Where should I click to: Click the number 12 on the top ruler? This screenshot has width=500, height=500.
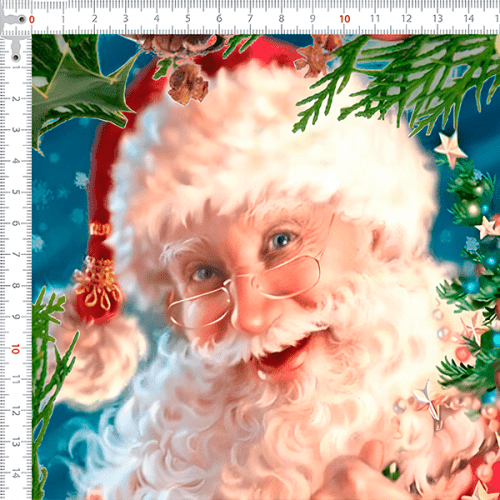pyautogui.click(x=406, y=18)
